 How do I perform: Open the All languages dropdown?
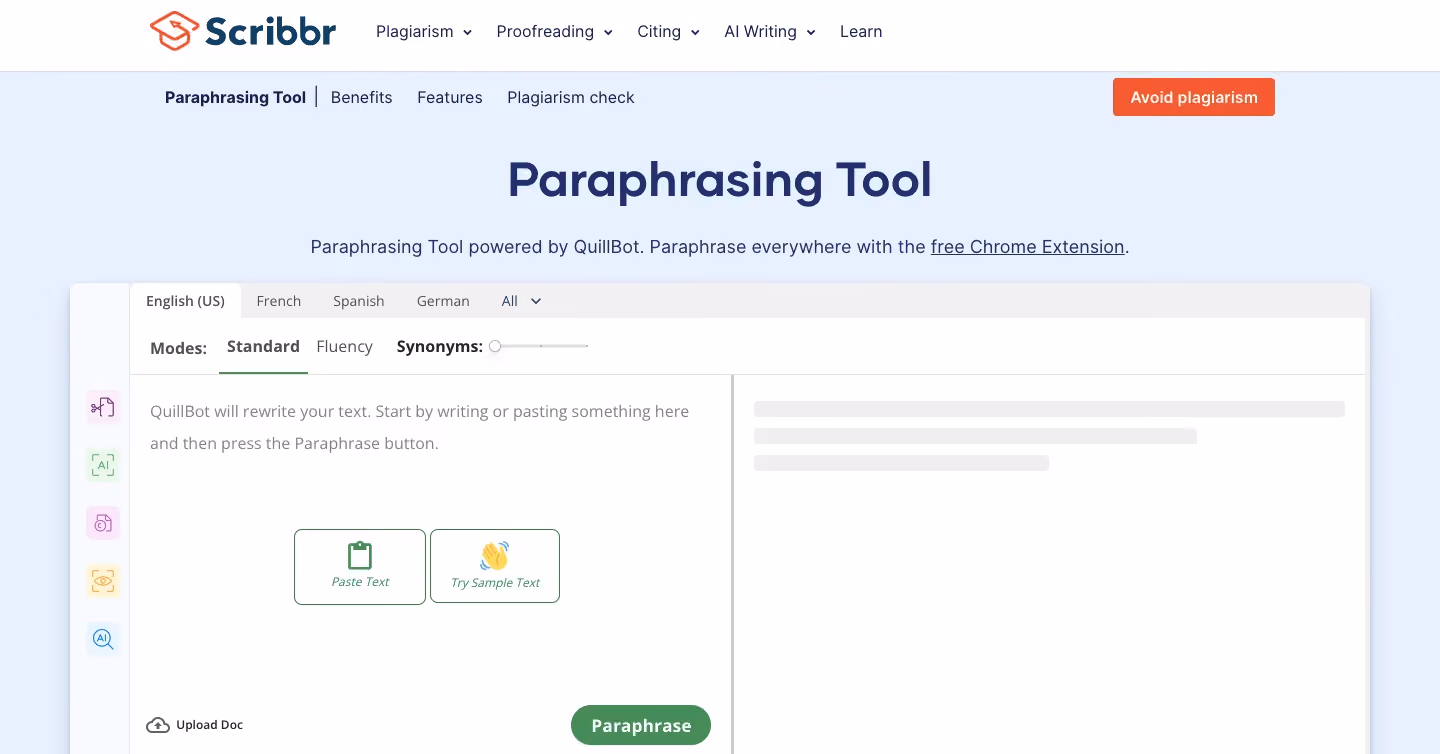click(x=522, y=301)
